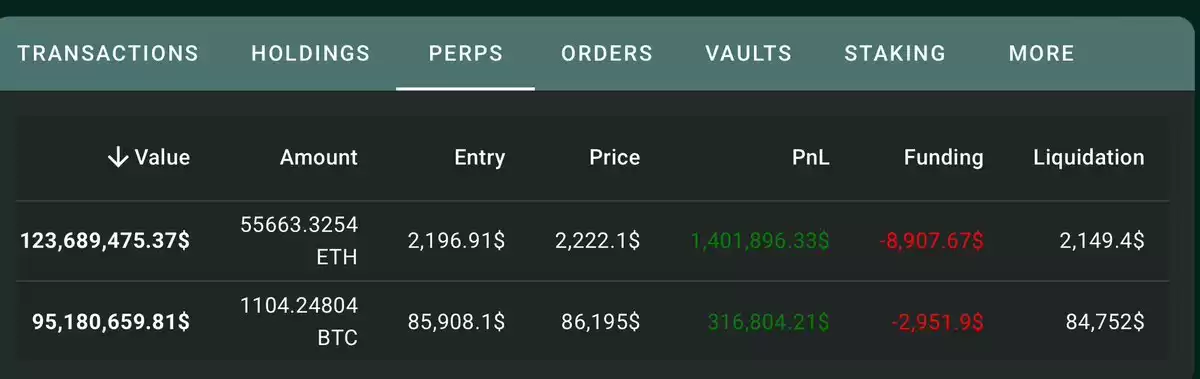Sort by the Funding column header

(x=944, y=157)
